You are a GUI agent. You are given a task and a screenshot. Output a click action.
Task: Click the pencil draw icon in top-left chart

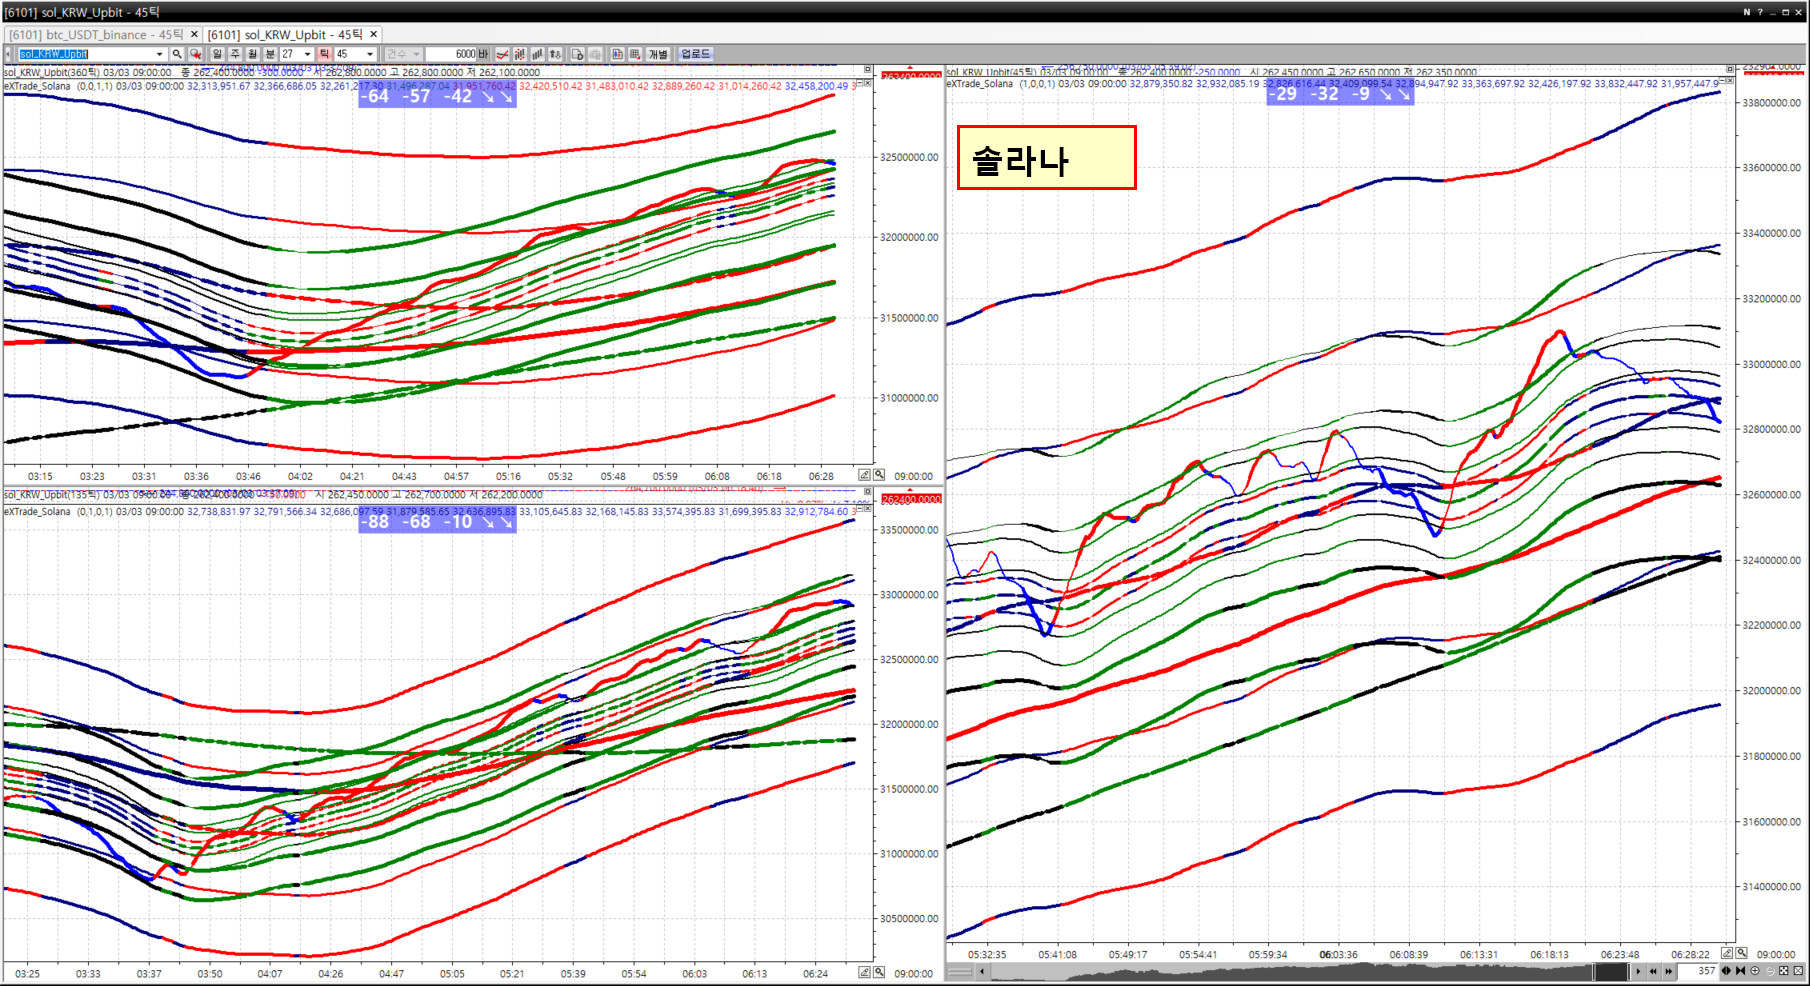(x=864, y=475)
